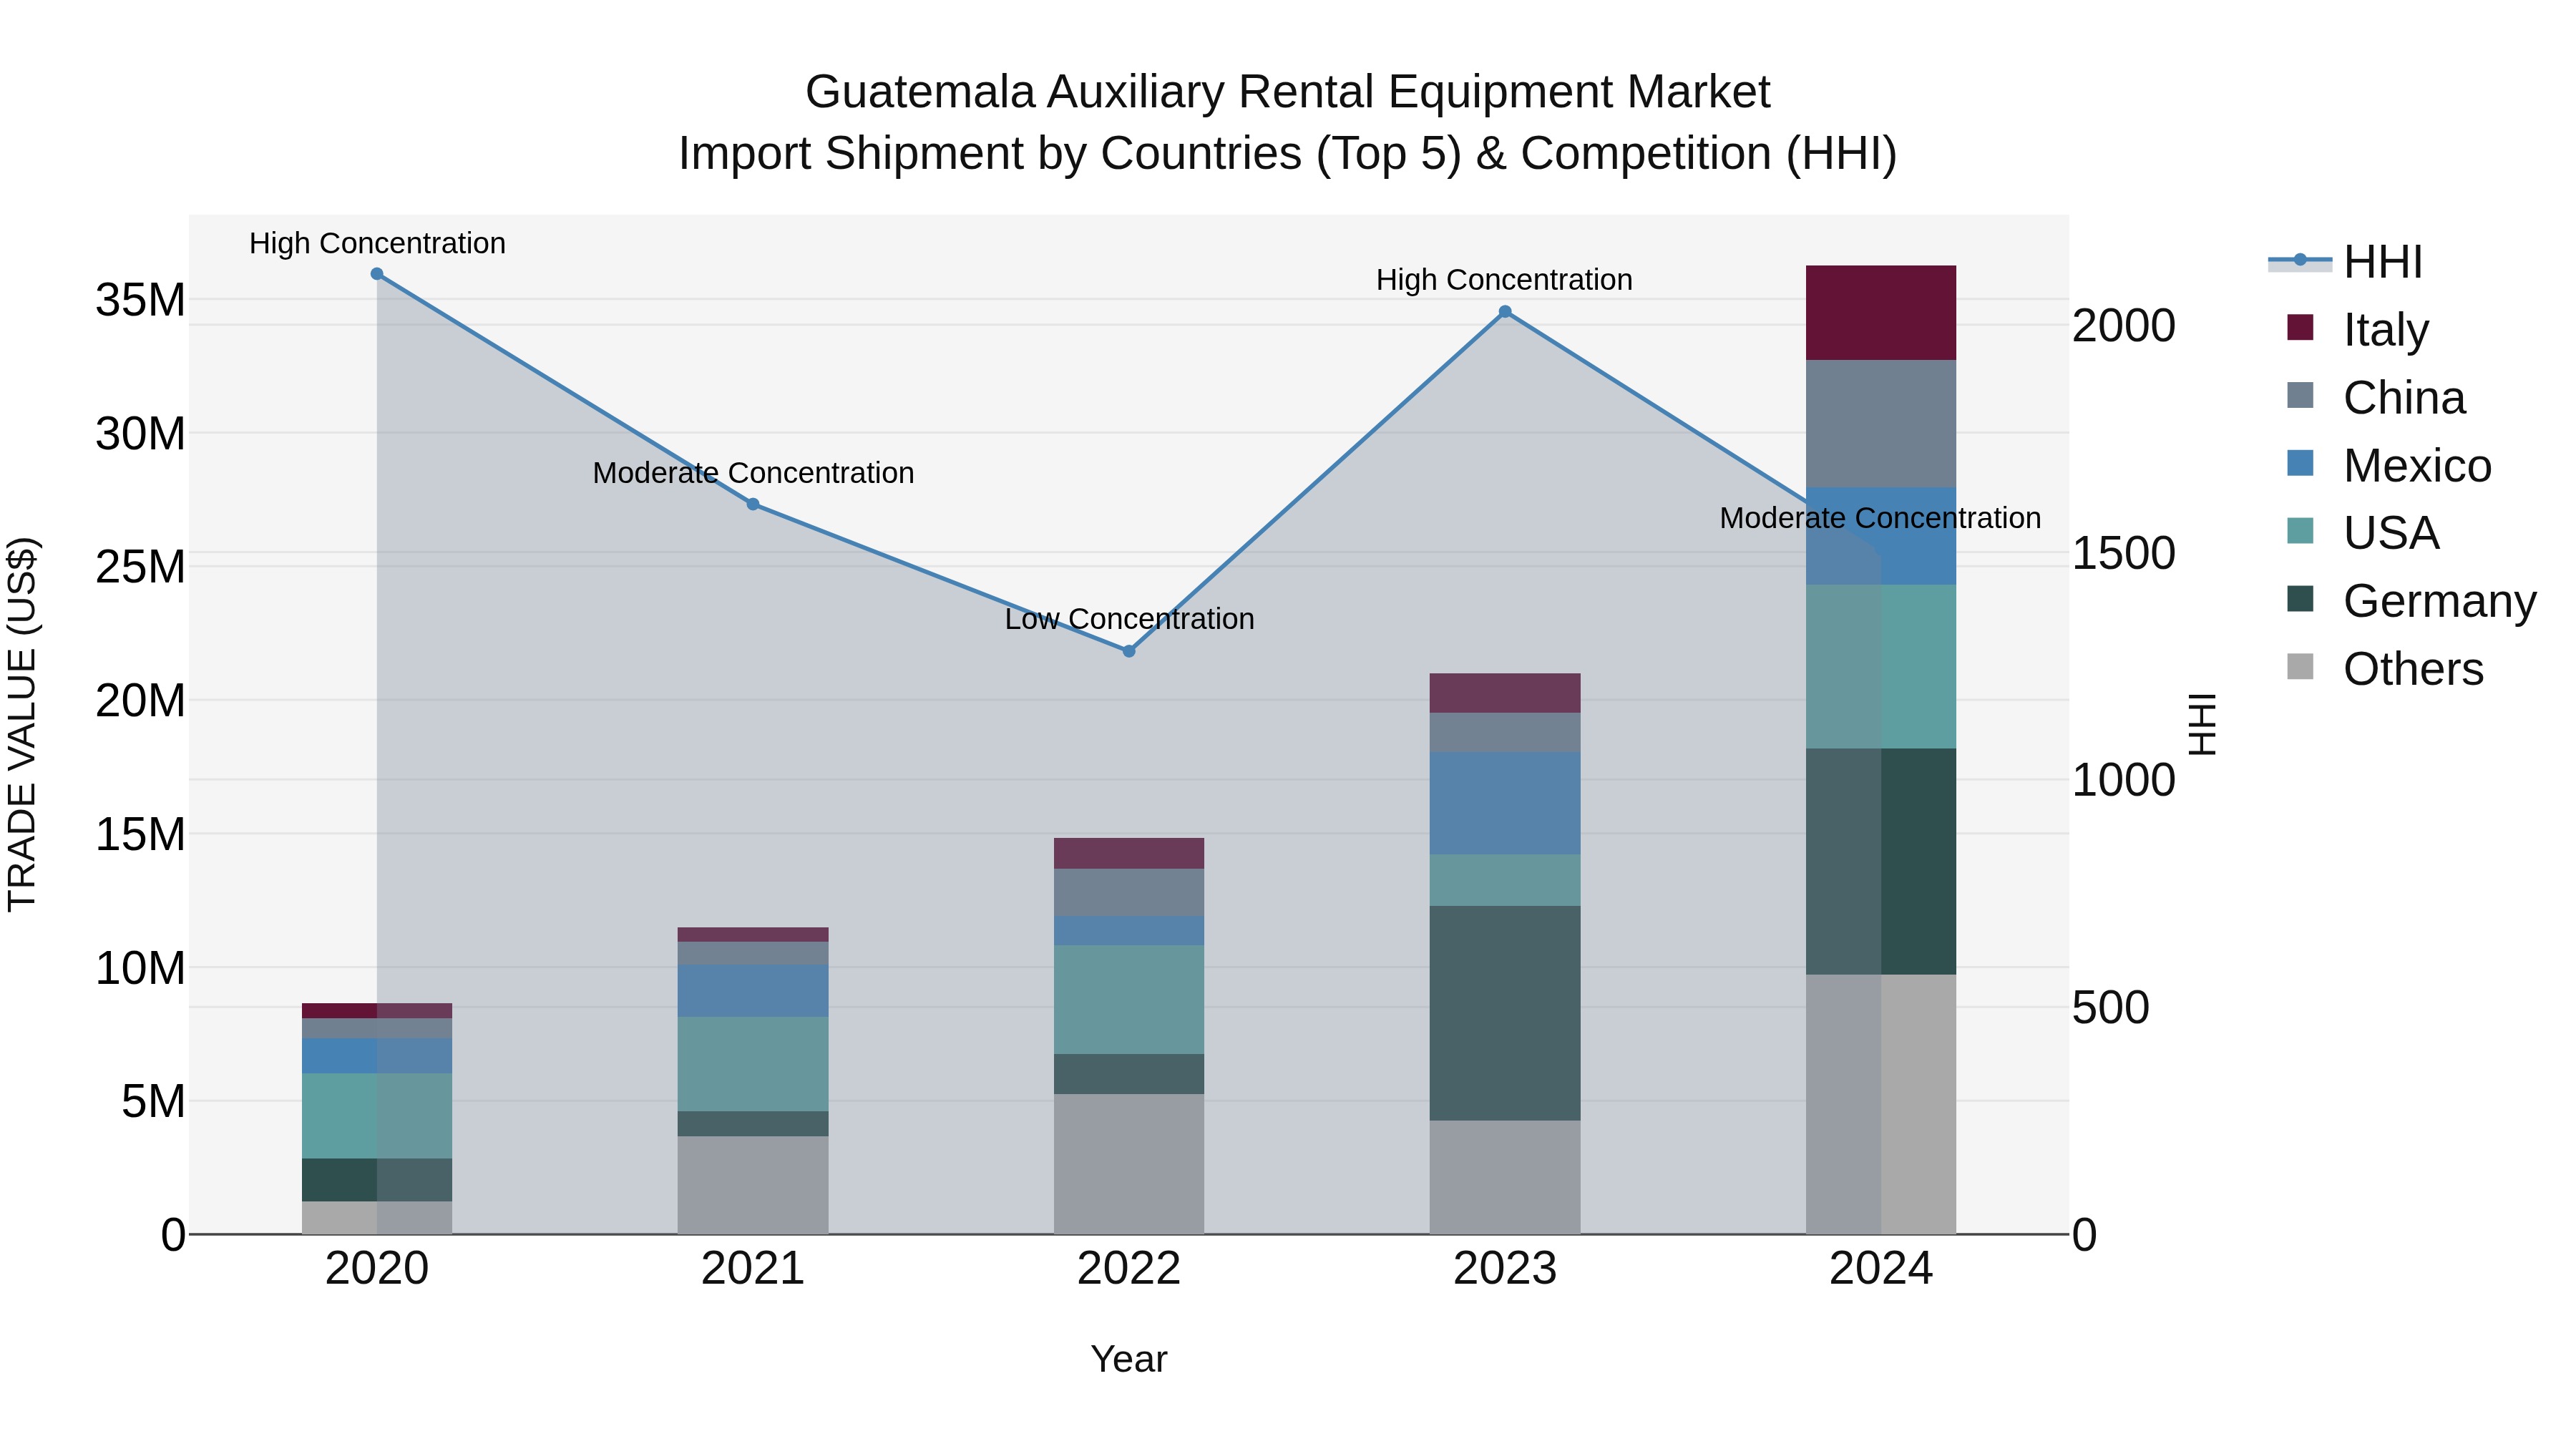Toggle the Others legend entry

pos(2385,668)
